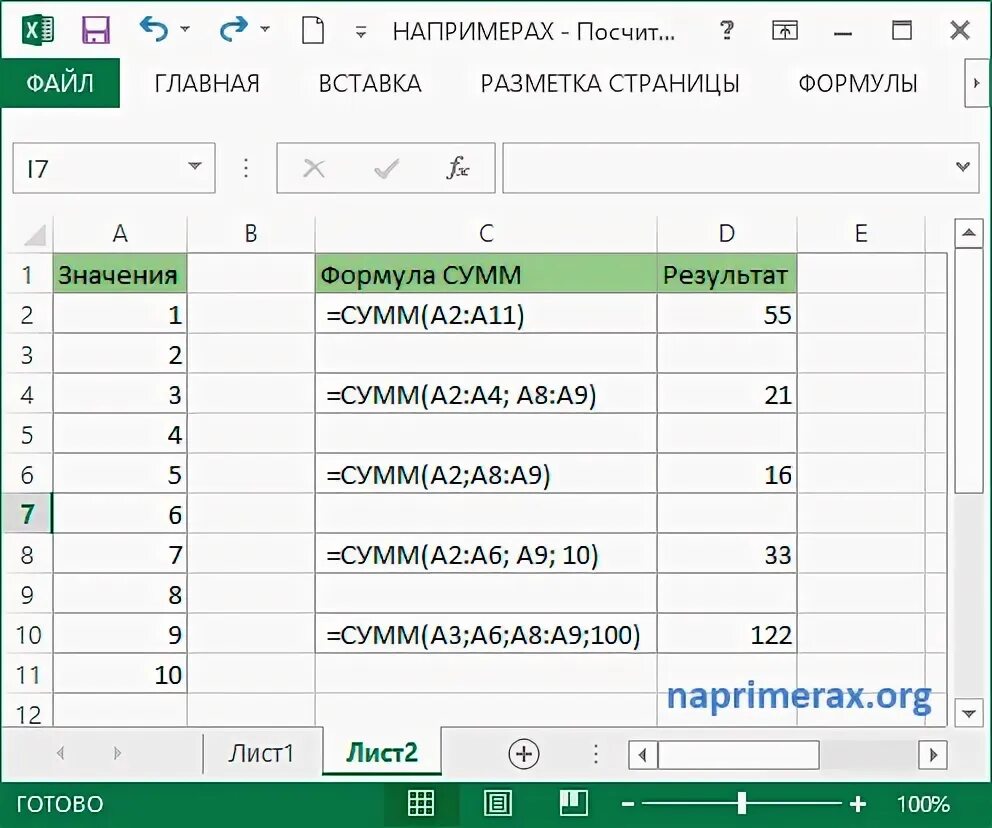Open the РАЗМЕТКА СТРАНИЦЫ tab
Viewport: 992px width, 828px height.
(x=610, y=83)
